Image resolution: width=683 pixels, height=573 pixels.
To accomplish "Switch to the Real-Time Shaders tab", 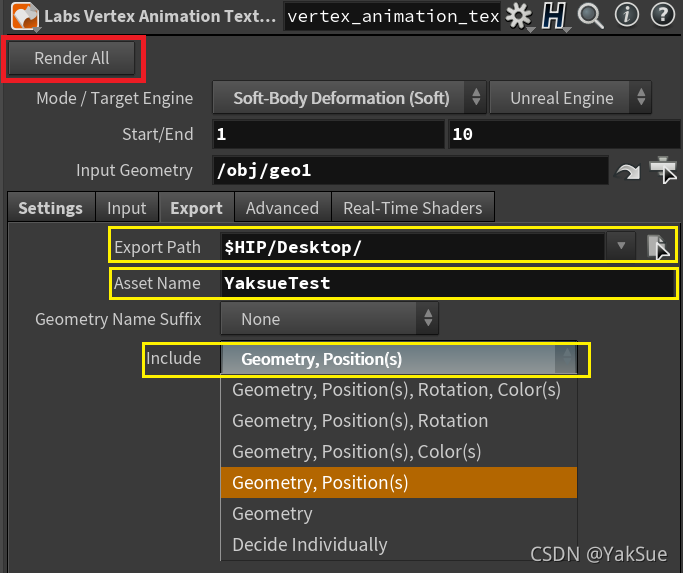I will [x=413, y=208].
